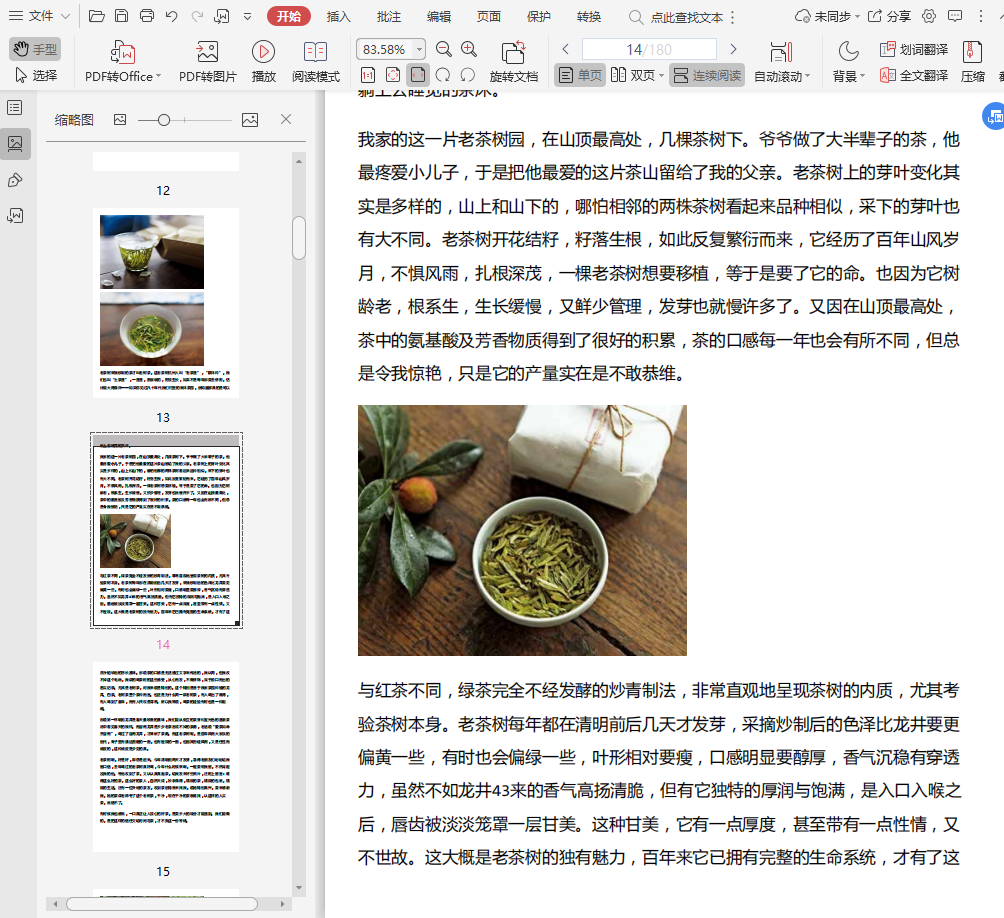
Task: Click the lowest sidebar icon, page with W arrow
Action: (x=15, y=216)
